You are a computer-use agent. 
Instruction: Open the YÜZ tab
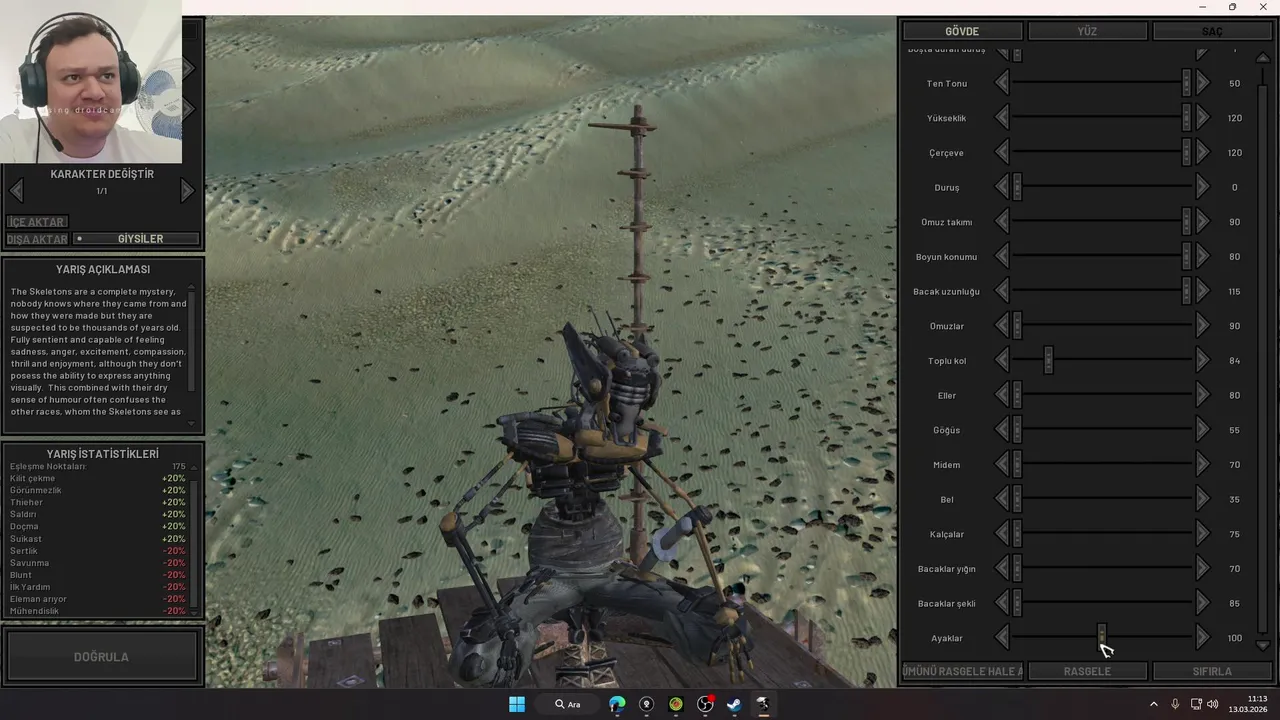point(1087,31)
